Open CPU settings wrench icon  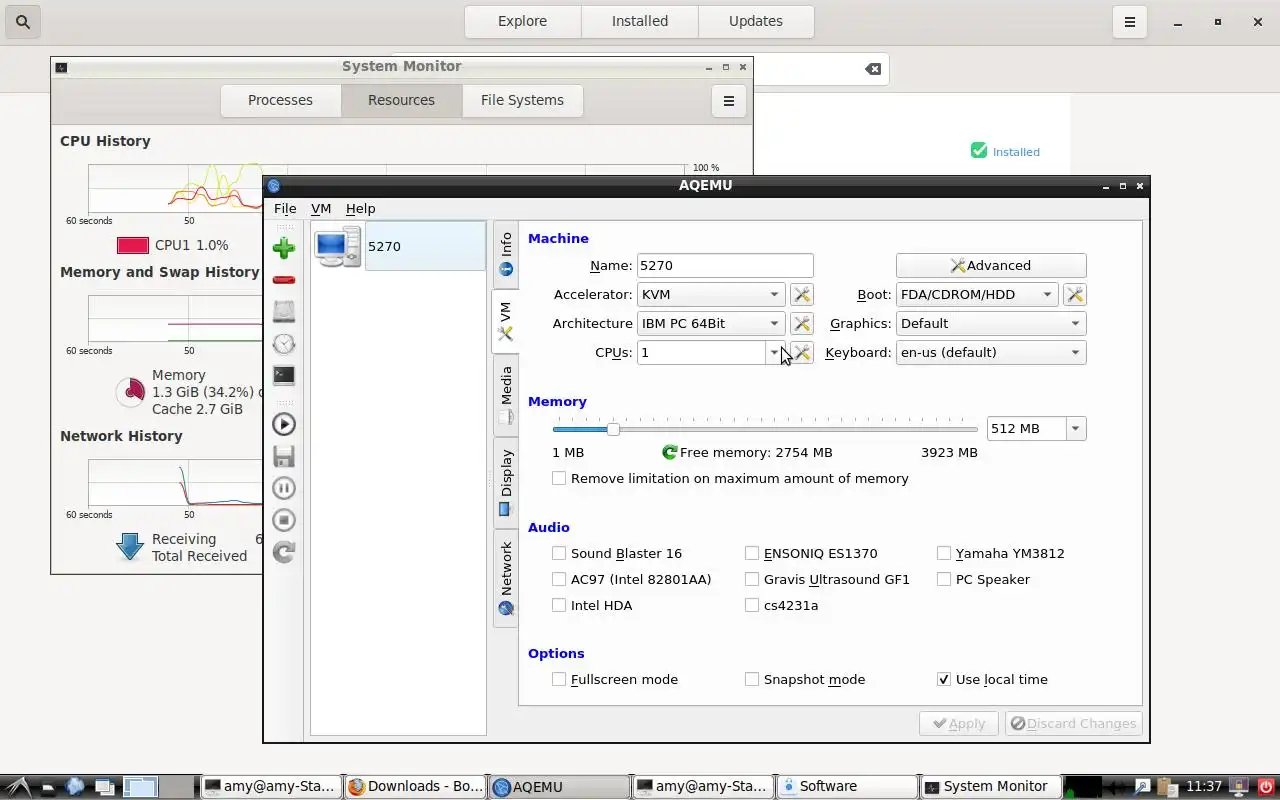click(801, 352)
